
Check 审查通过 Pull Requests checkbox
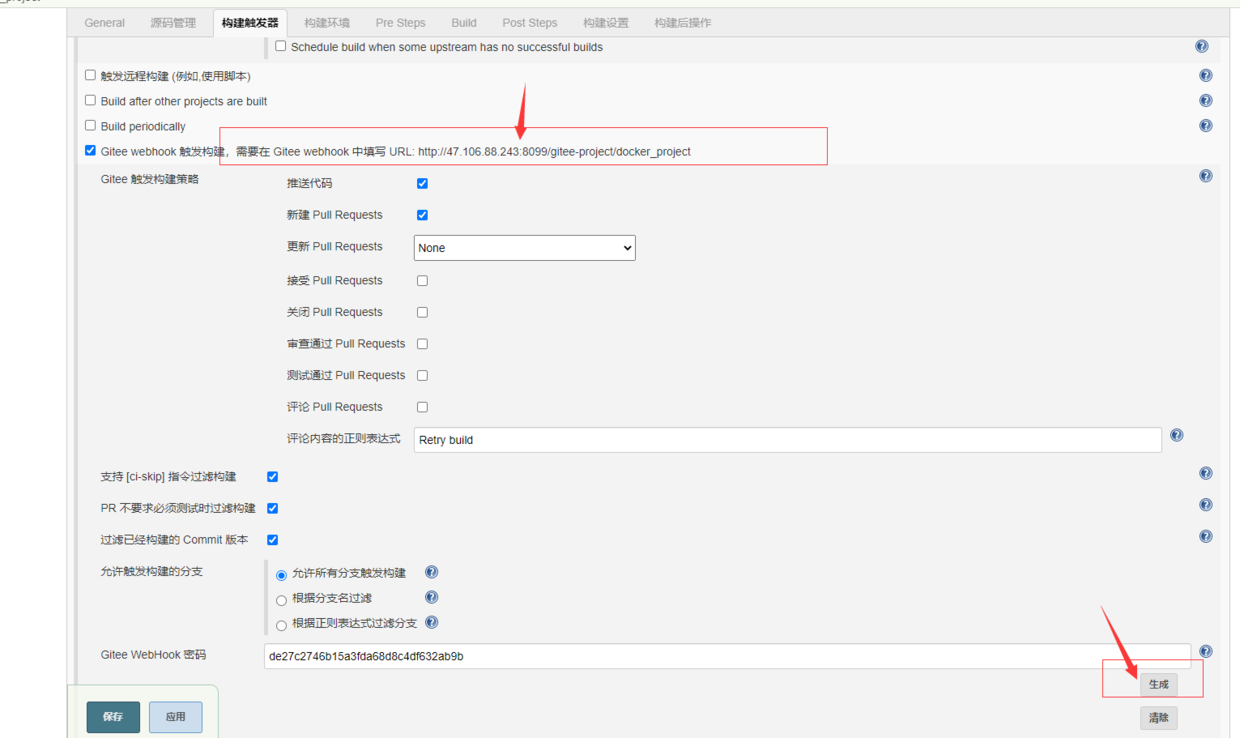pyautogui.click(x=422, y=344)
